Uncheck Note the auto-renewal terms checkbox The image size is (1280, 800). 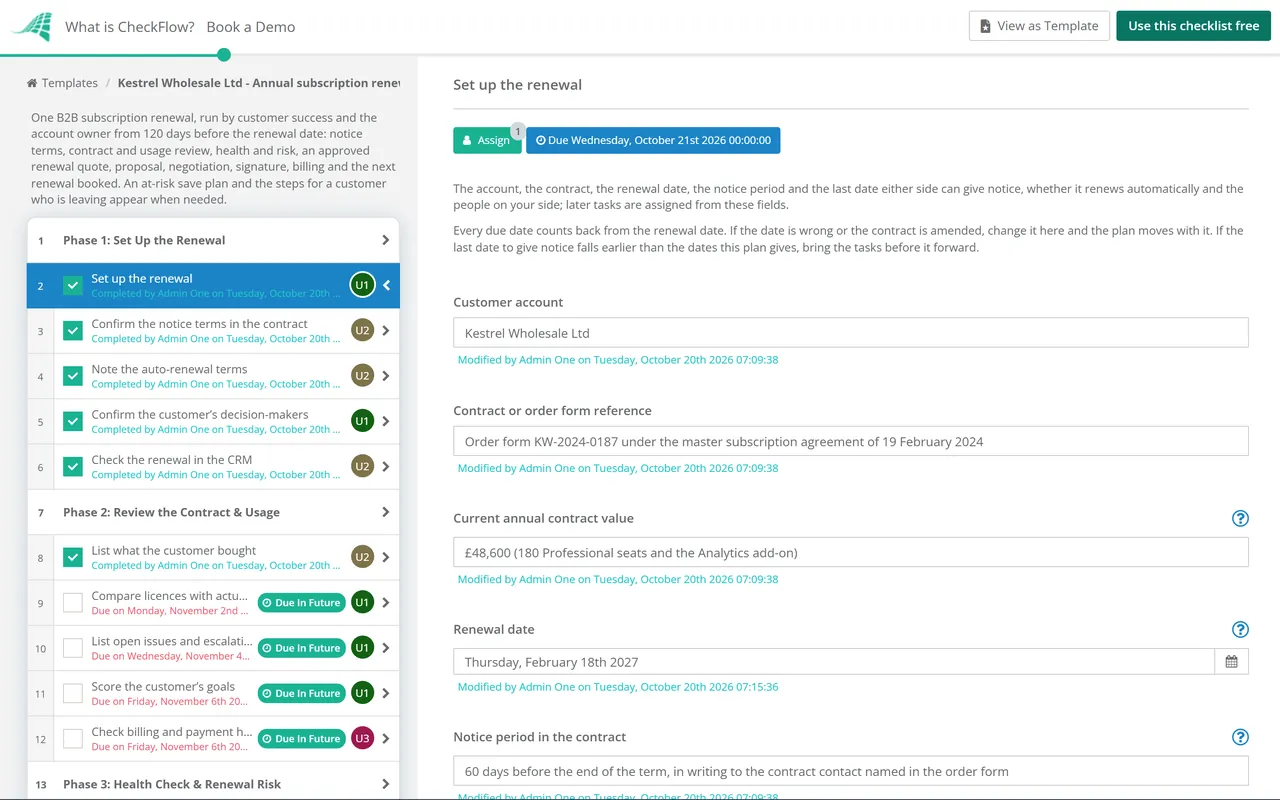point(73,376)
